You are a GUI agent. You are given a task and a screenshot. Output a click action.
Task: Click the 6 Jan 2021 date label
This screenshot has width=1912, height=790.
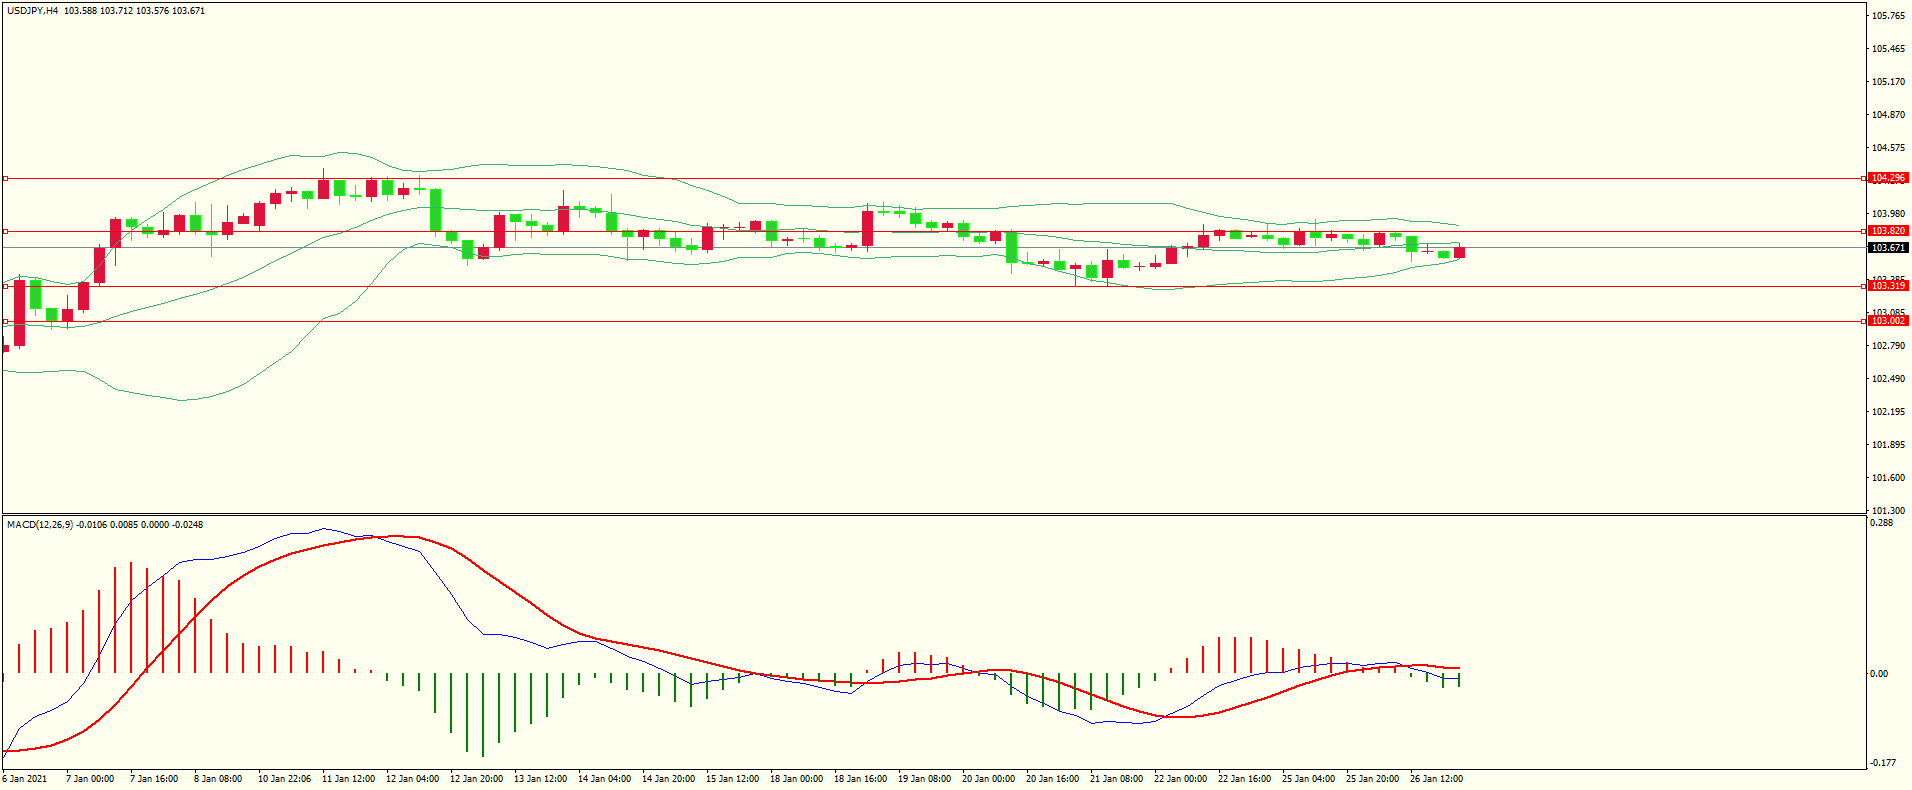(x=25, y=779)
